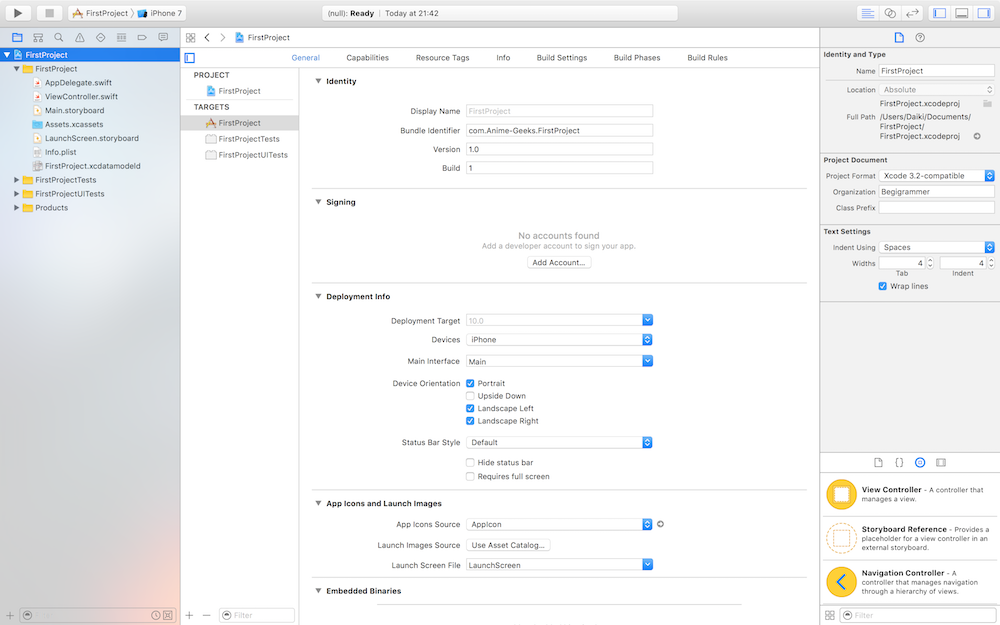Open the Report navigator speech-bubble icon
The width and height of the screenshot is (1000, 625).
click(163, 38)
